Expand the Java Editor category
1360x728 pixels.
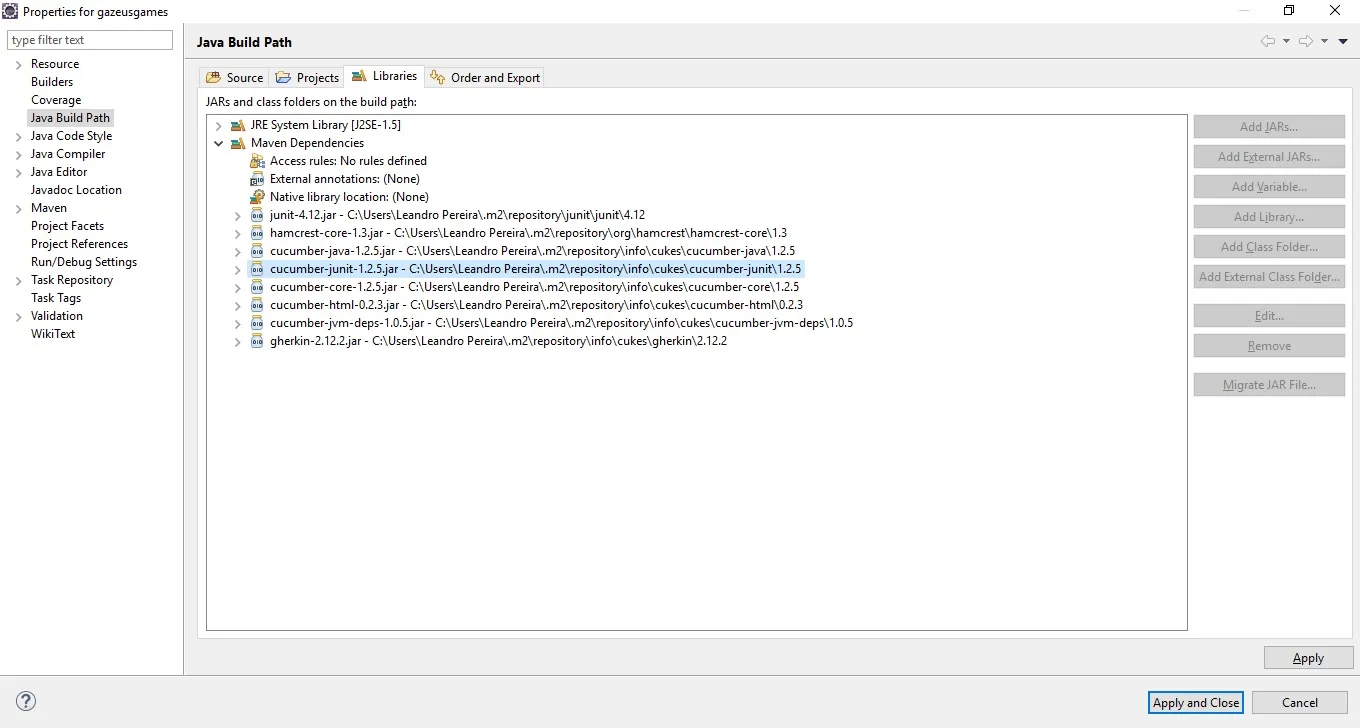[x=18, y=172]
